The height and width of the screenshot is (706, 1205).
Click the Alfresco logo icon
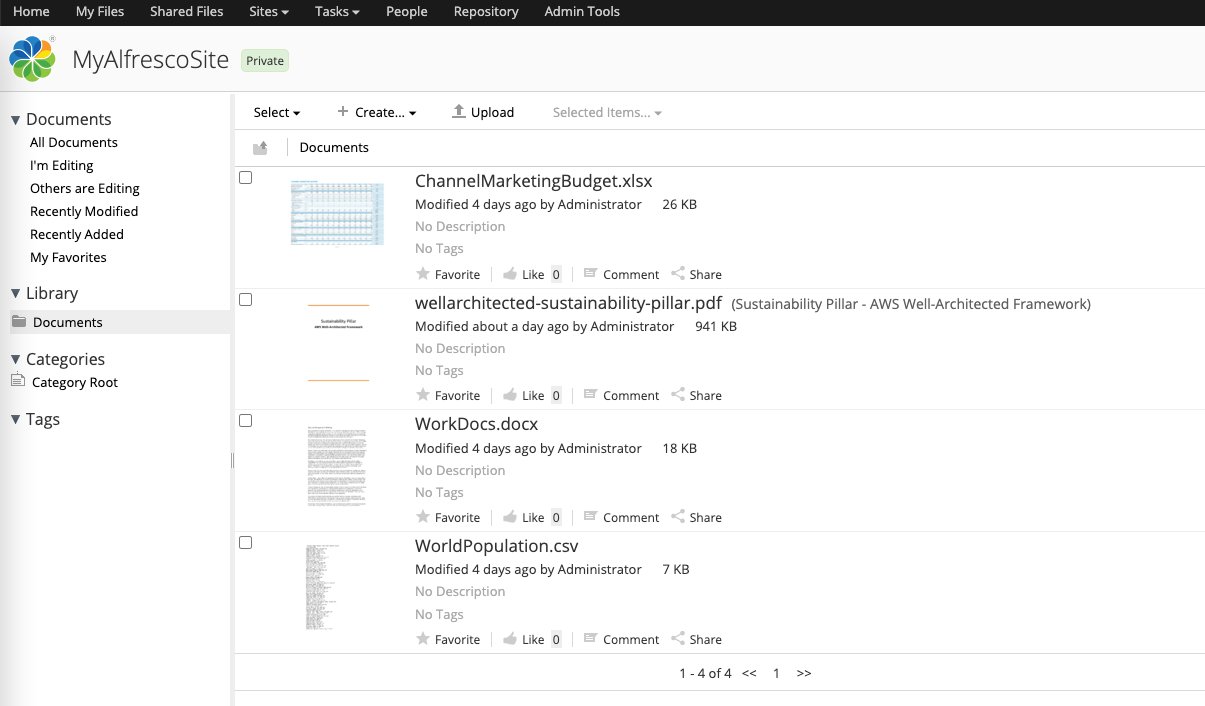tap(32, 59)
